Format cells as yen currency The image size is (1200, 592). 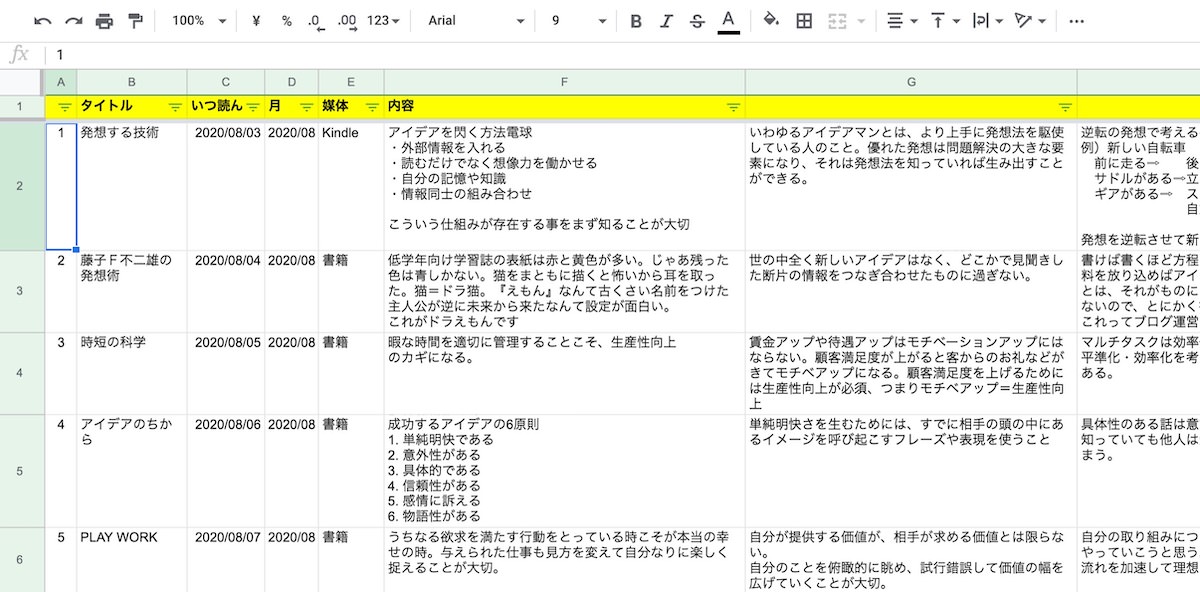pos(257,21)
